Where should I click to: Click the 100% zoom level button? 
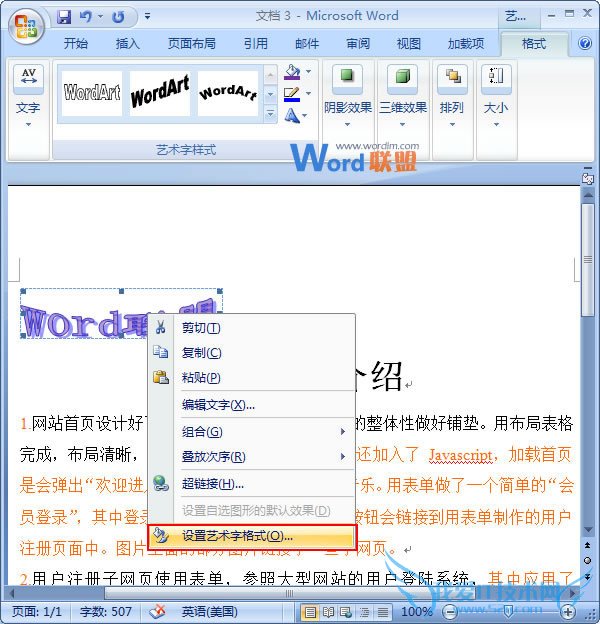point(416,612)
